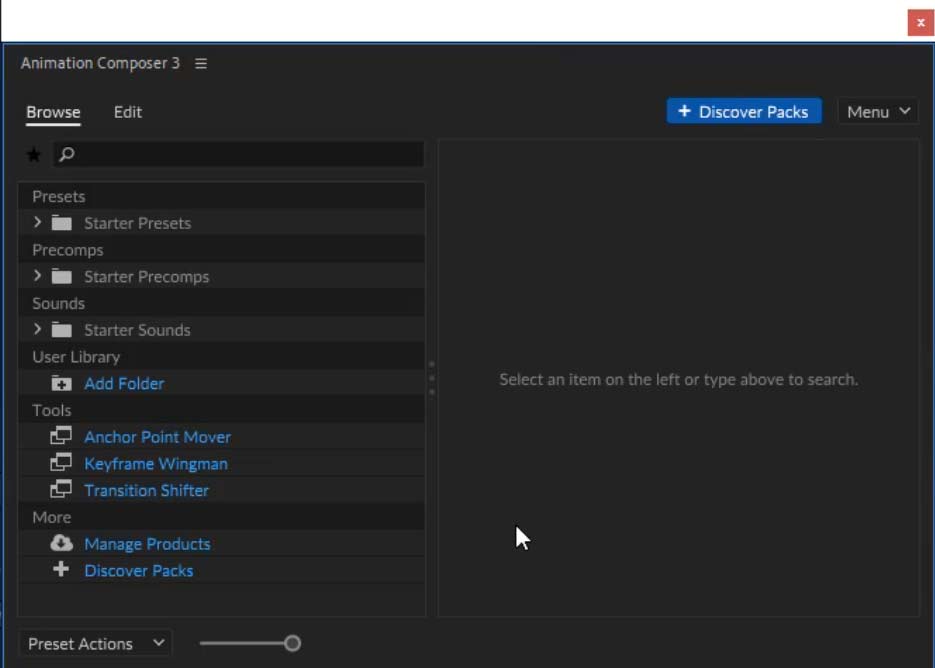Image resolution: width=935 pixels, height=668 pixels.
Task: Select the Starter Precomps tree row text
Action: [147, 277]
